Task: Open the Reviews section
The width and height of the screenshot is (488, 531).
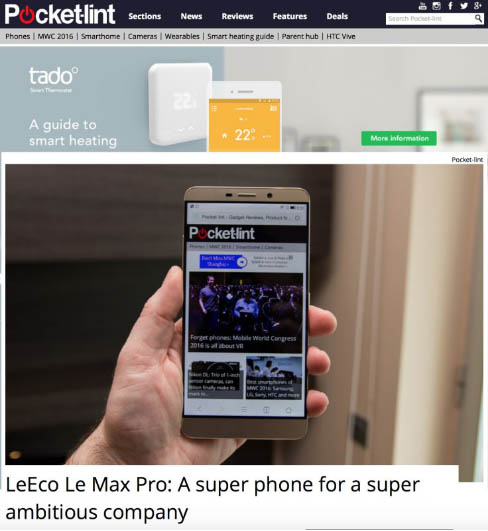Action: [x=237, y=16]
